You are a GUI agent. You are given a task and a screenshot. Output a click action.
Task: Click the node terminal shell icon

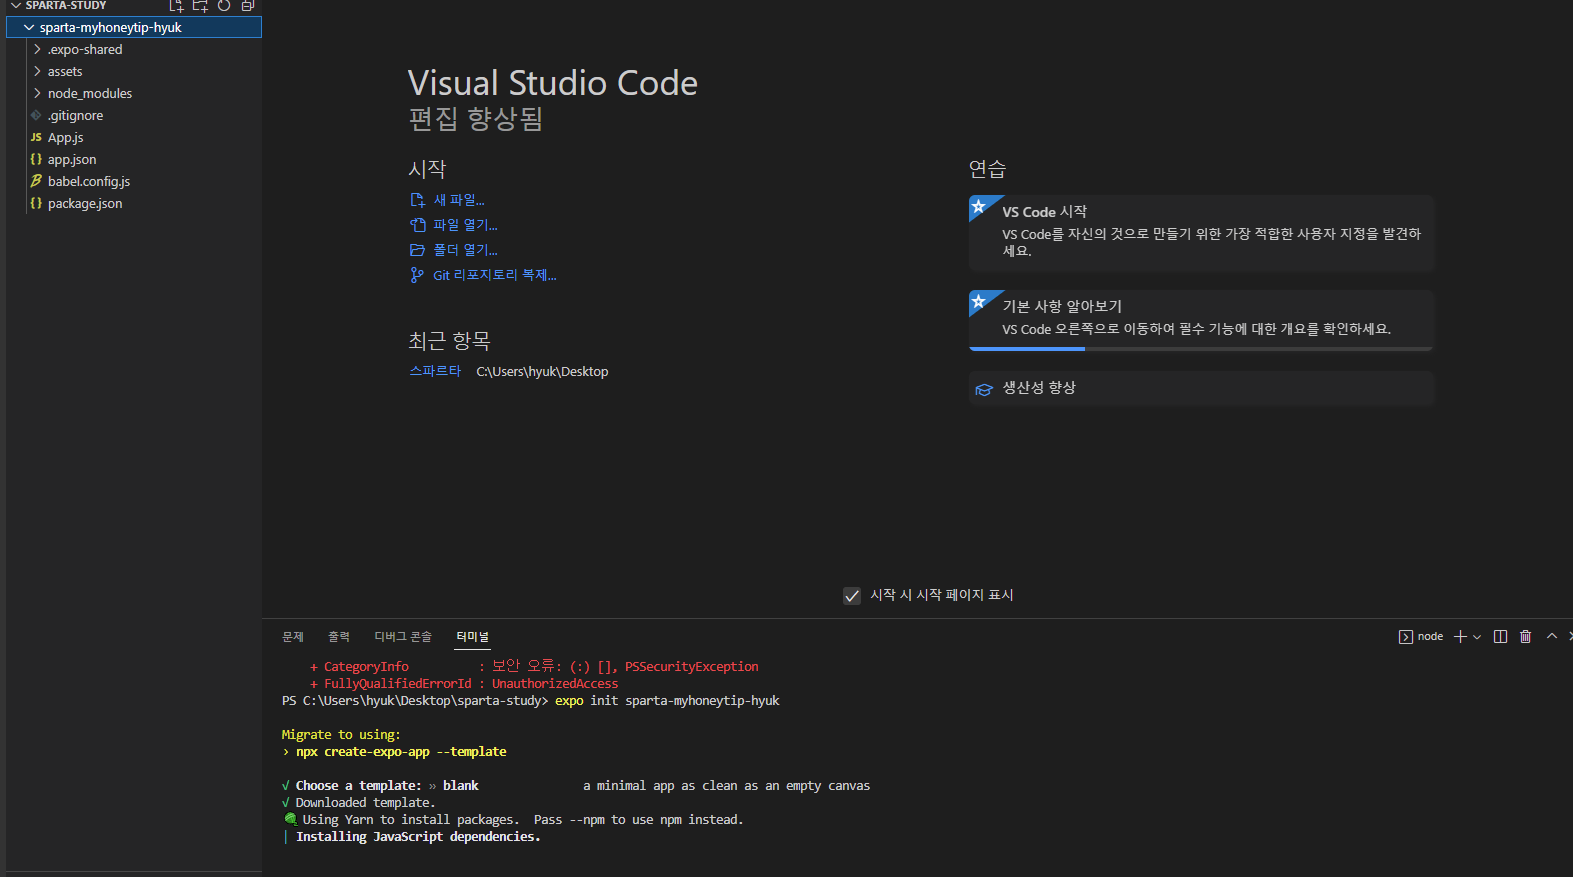[1405, 637]
